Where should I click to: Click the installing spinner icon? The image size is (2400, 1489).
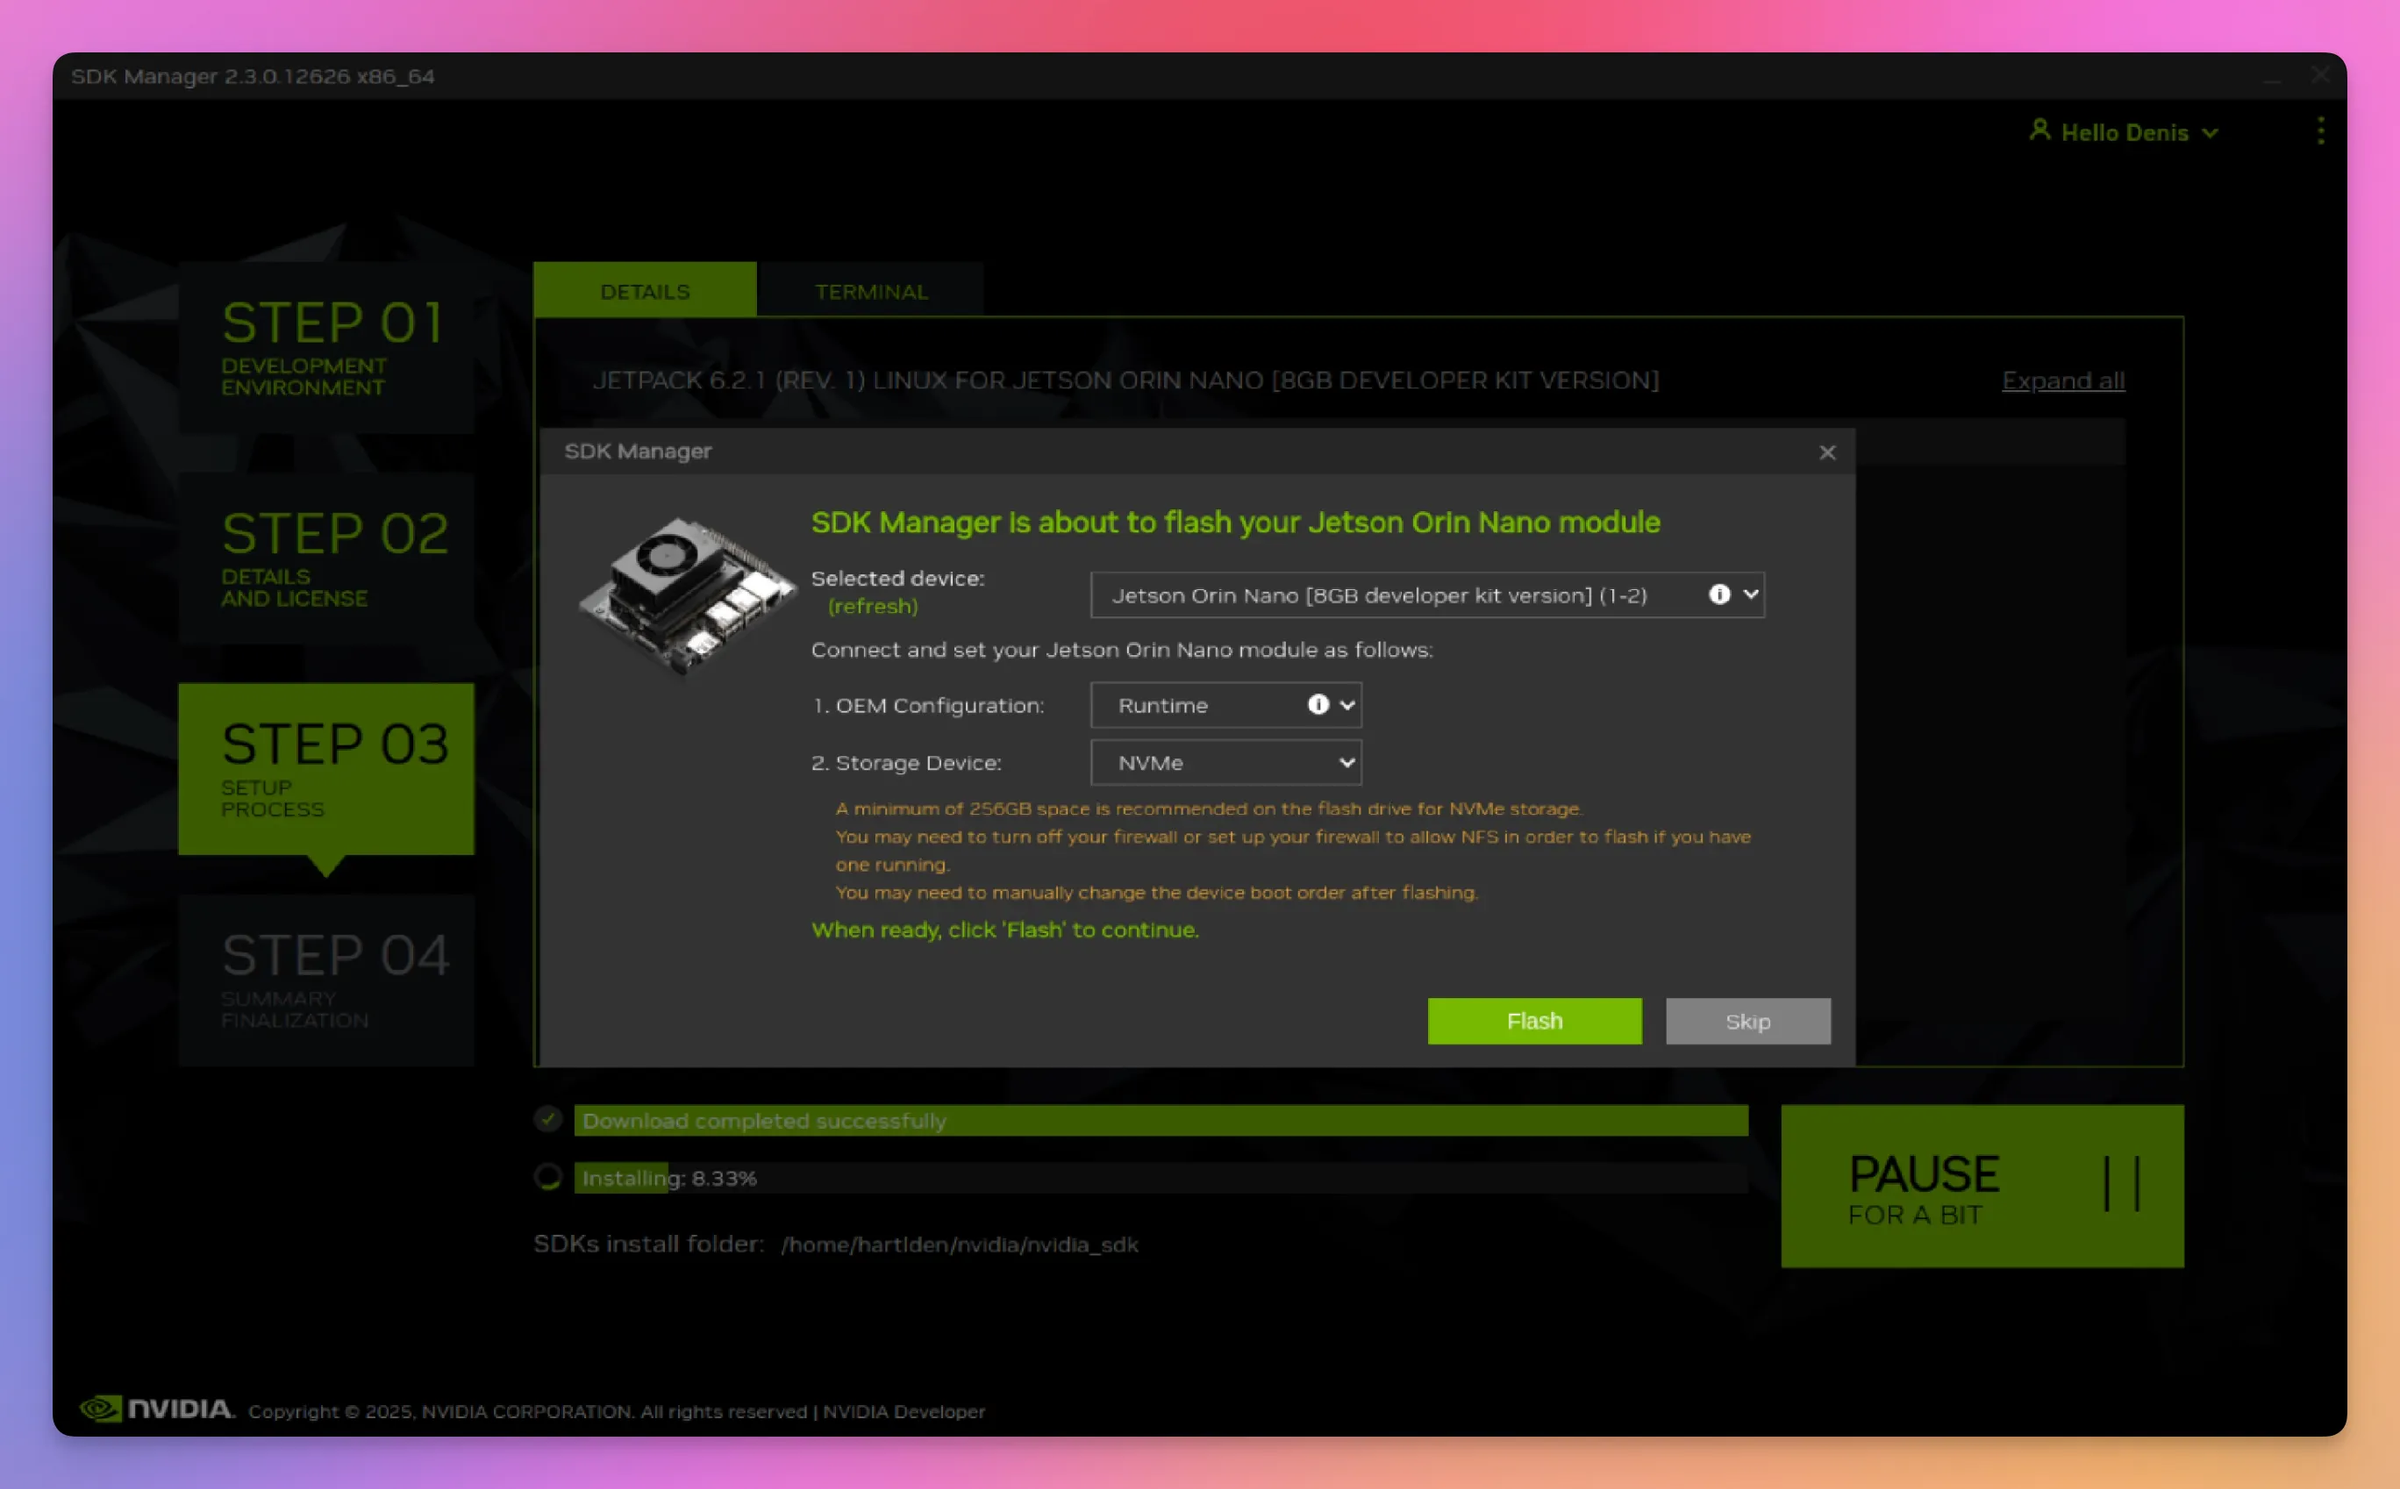click(548, 1177)
